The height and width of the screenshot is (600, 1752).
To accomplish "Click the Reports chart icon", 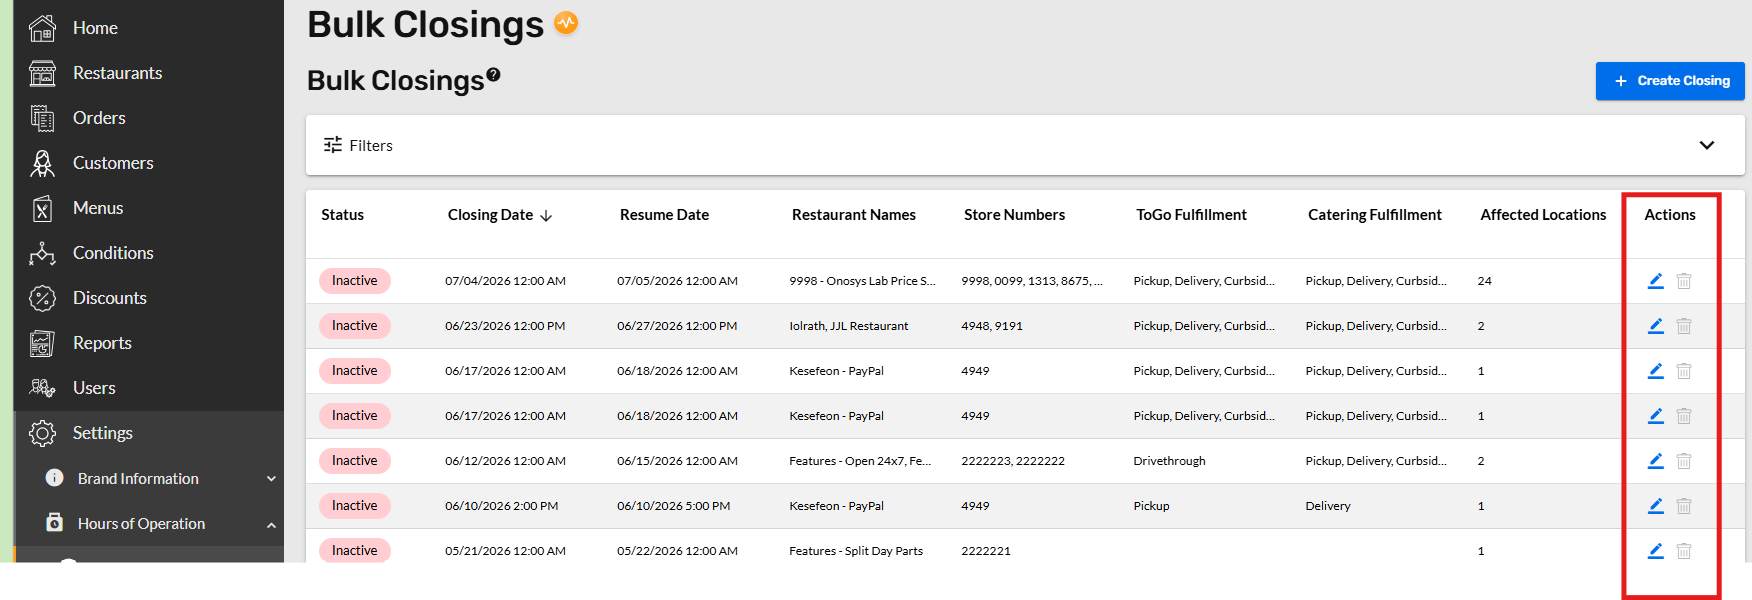I will pyautogui.click(x=42, y=343).
